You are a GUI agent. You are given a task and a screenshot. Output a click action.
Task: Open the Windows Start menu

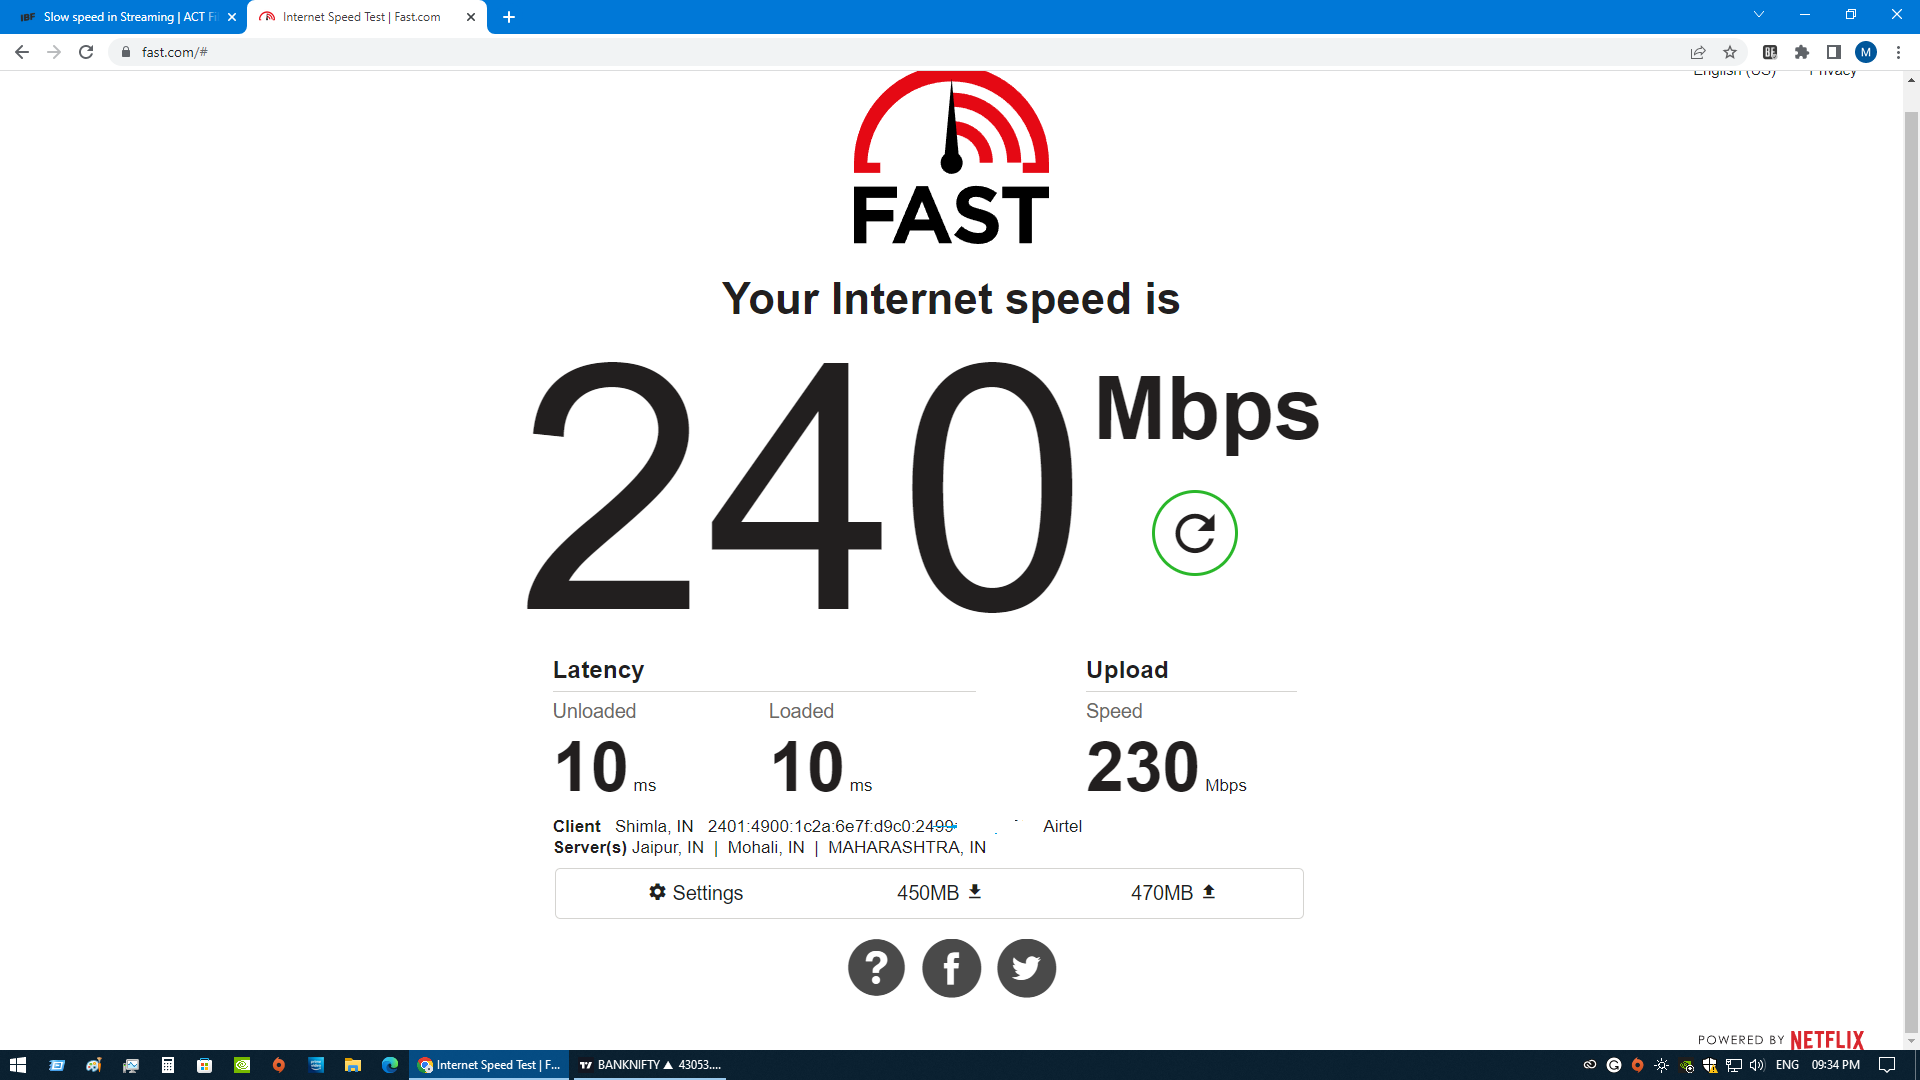(17, 1065)
